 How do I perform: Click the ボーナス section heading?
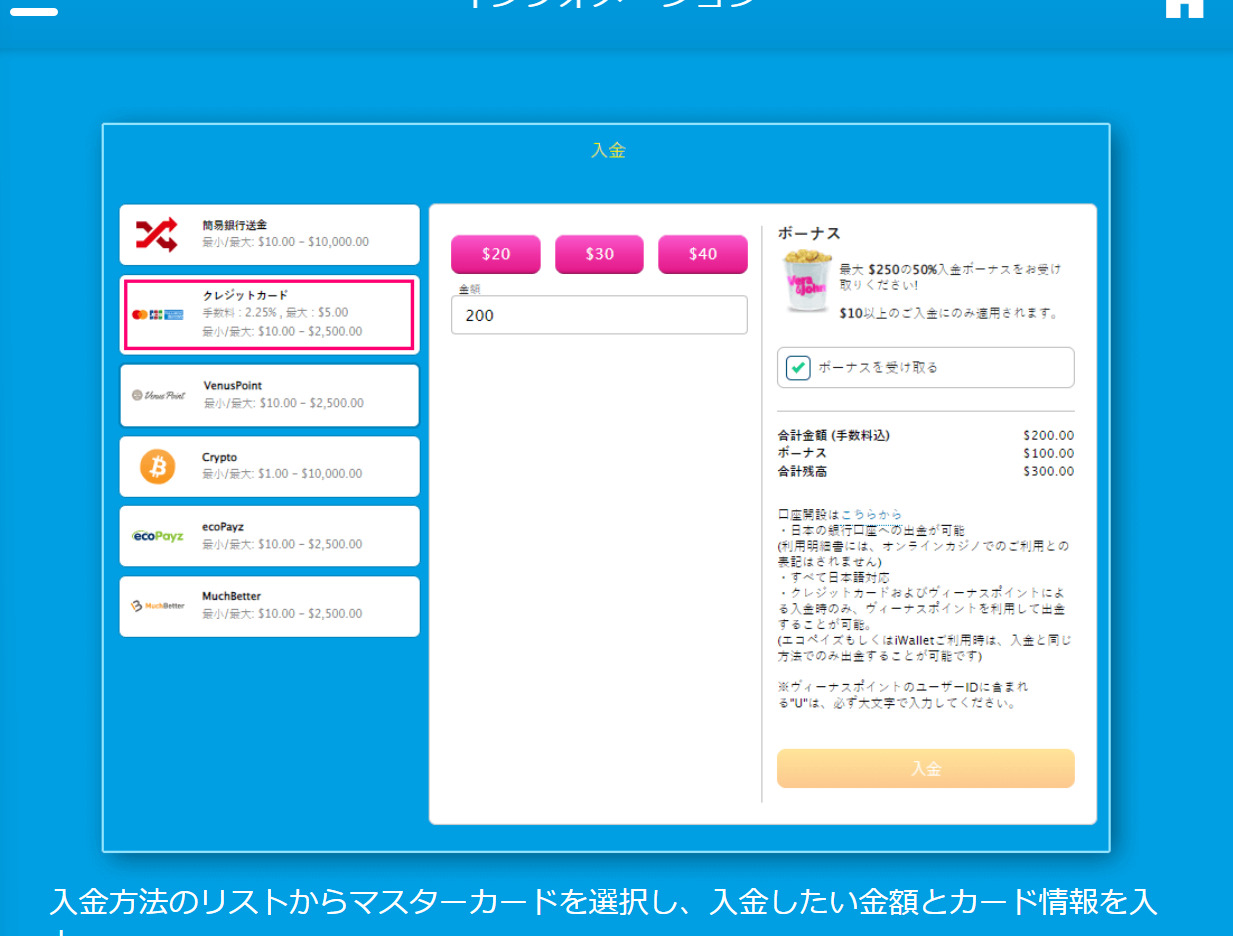[x=809, y=233]
